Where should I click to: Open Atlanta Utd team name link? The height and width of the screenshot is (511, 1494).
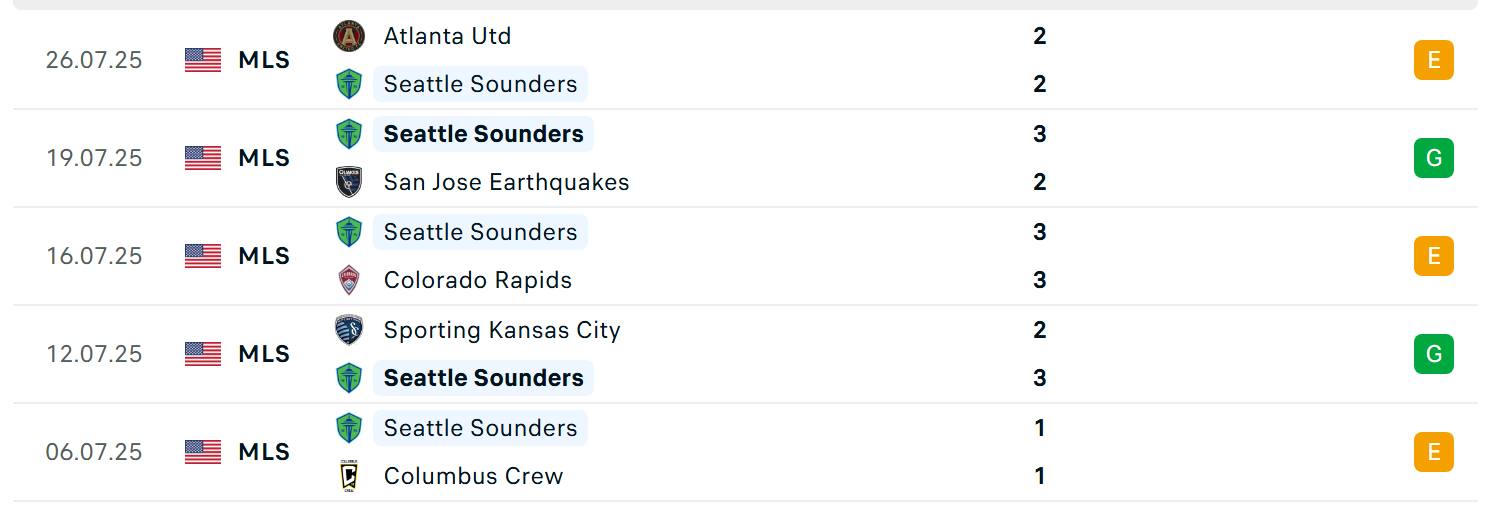click(447, 36)
